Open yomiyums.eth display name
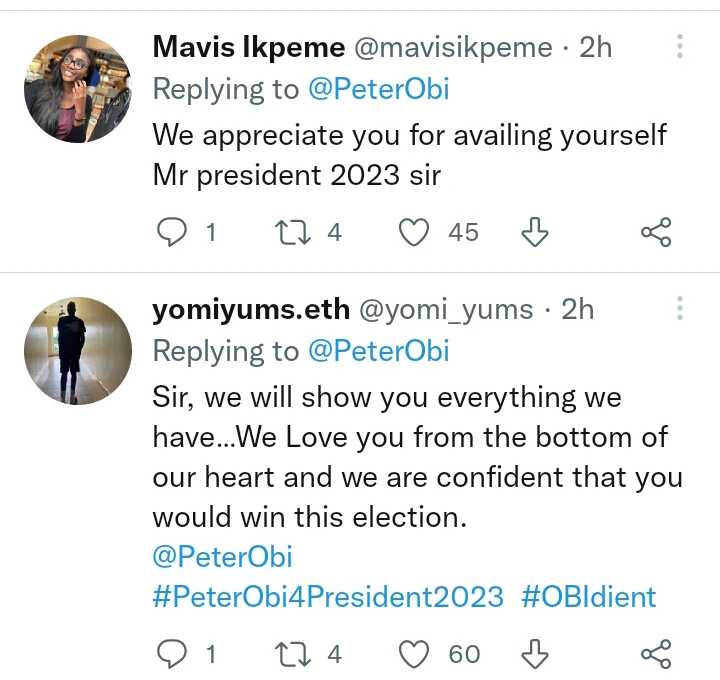 251,309
